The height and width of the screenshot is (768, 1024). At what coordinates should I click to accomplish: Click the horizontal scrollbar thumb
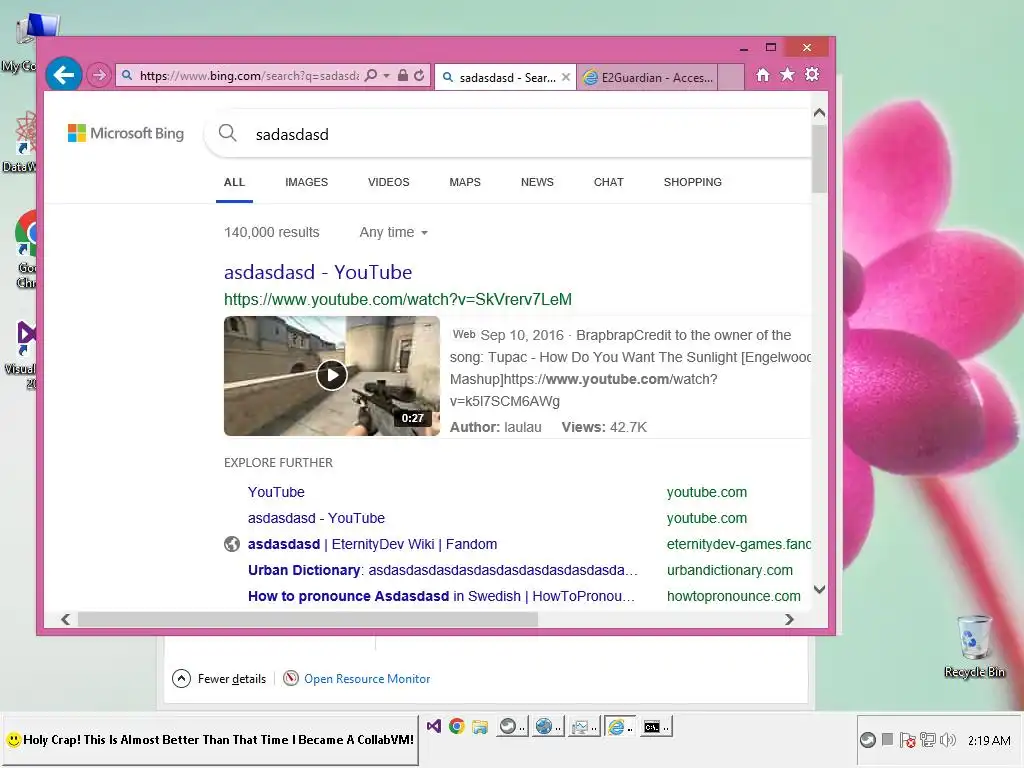point(308,619)
